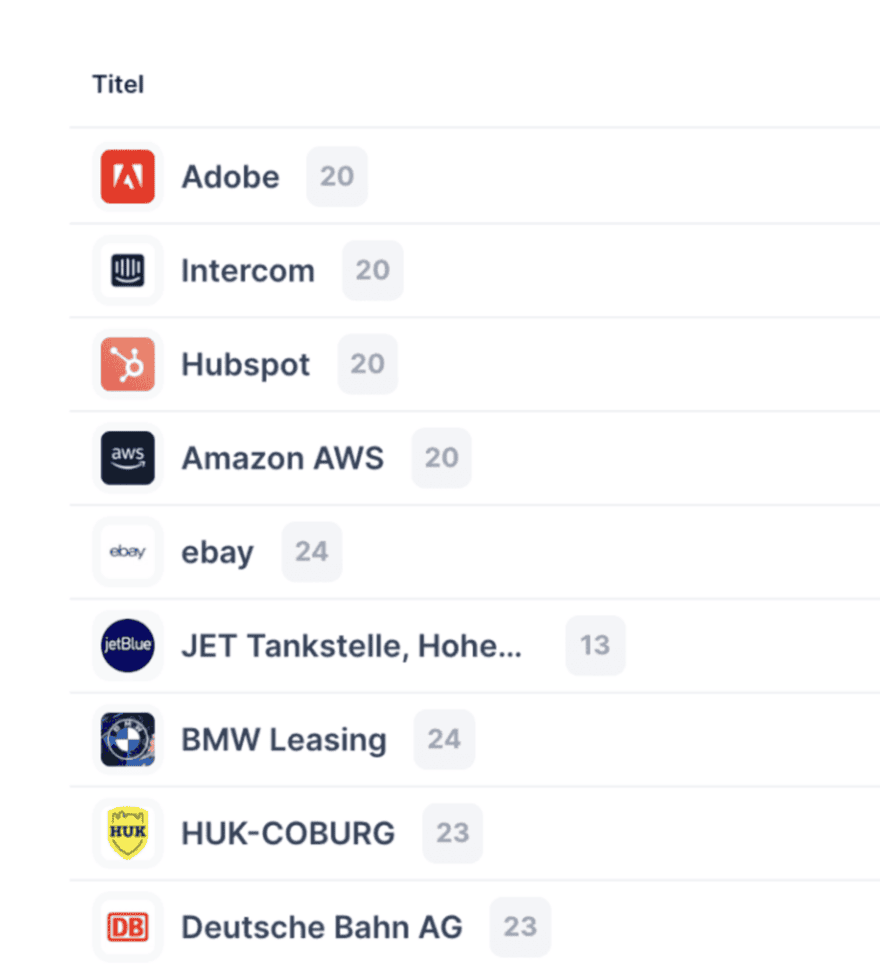
Task: Open the Adobe entry title
Action: (x=230, y=177)
